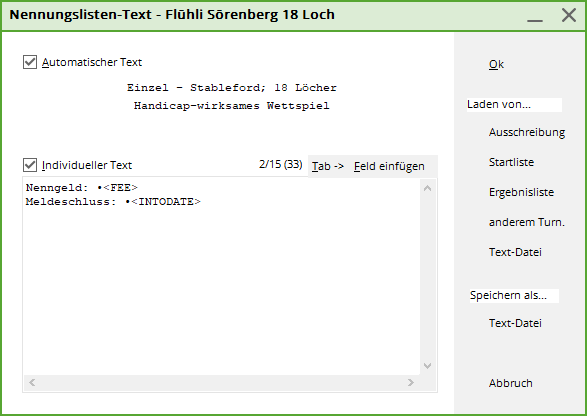Screen dimensions: 587x416
Task: Cancel with the Abbruch button
Action: pos(511,383)
